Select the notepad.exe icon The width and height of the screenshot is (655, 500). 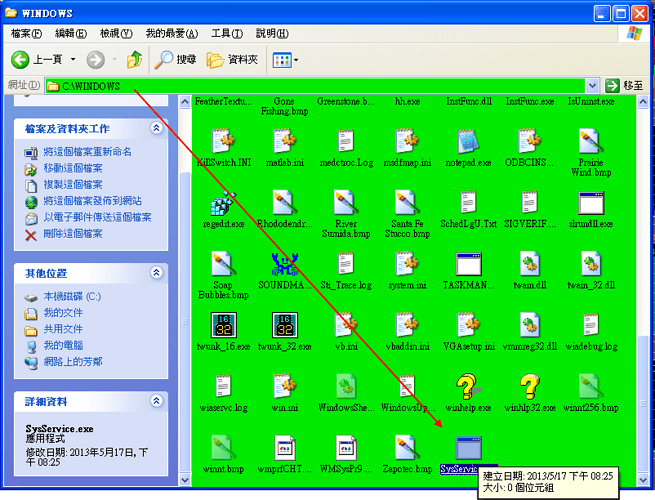coord(468,141)
